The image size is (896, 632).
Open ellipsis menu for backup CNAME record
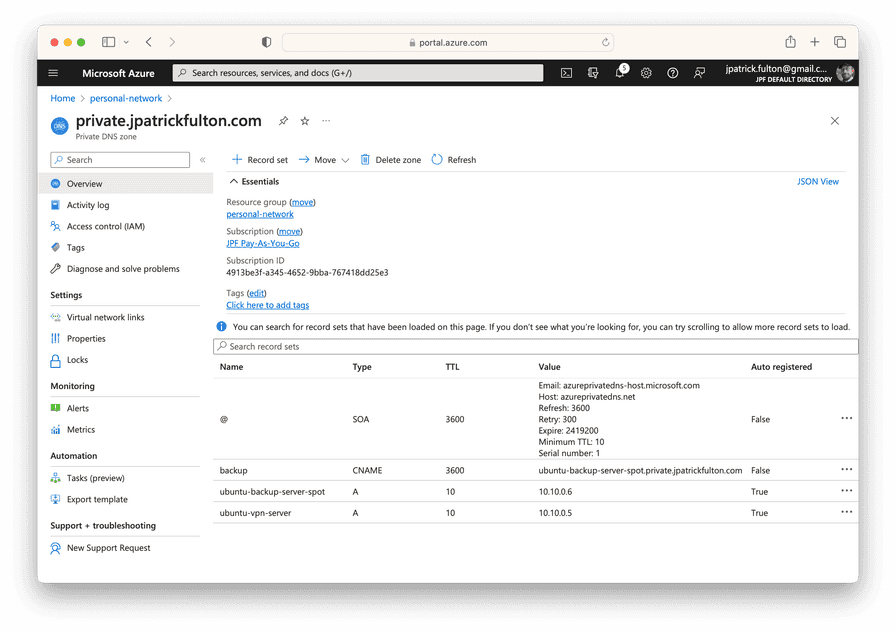(x=846, y=469)
